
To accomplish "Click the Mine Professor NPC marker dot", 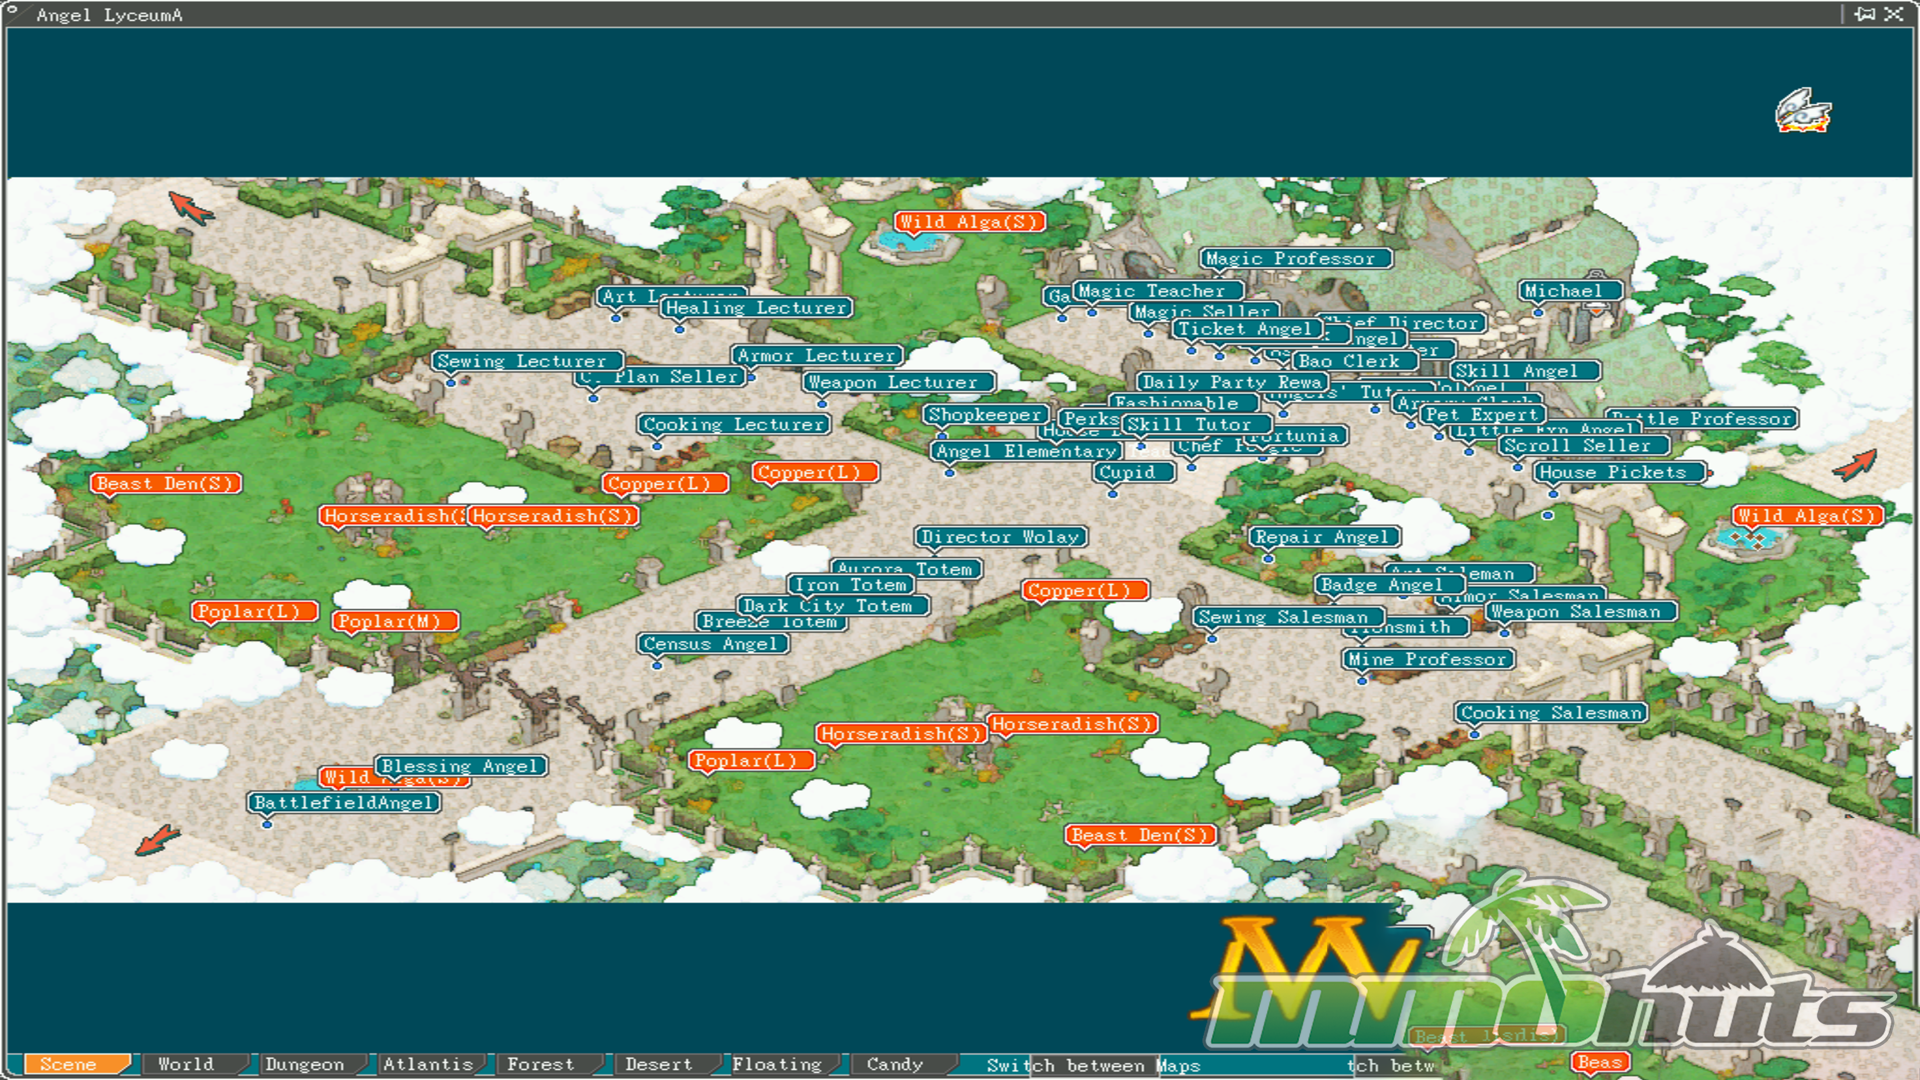I will tap(1362, 681).
